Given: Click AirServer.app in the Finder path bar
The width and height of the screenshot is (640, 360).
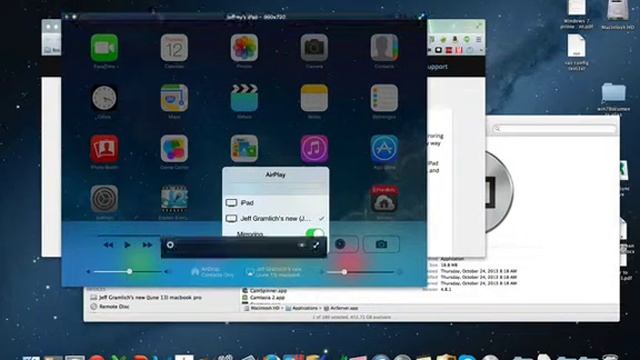Looking at the screenshot, I should (x=342, y=309).
